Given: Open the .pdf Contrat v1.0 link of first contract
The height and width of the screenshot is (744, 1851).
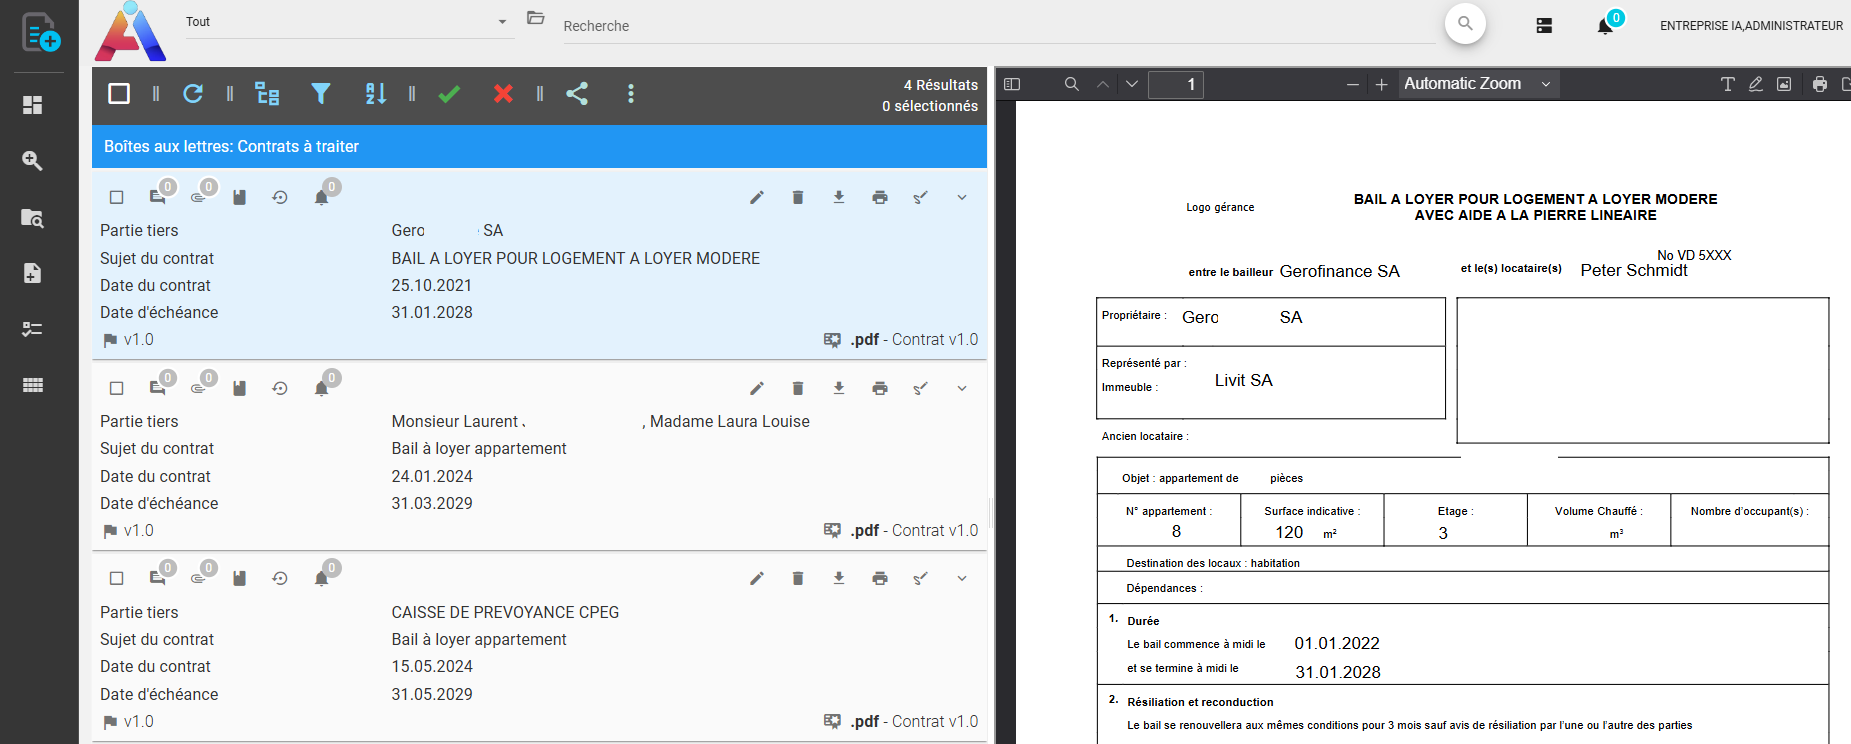Looking at the screenshot, I should pyautogui.click(x=914, y=340).
